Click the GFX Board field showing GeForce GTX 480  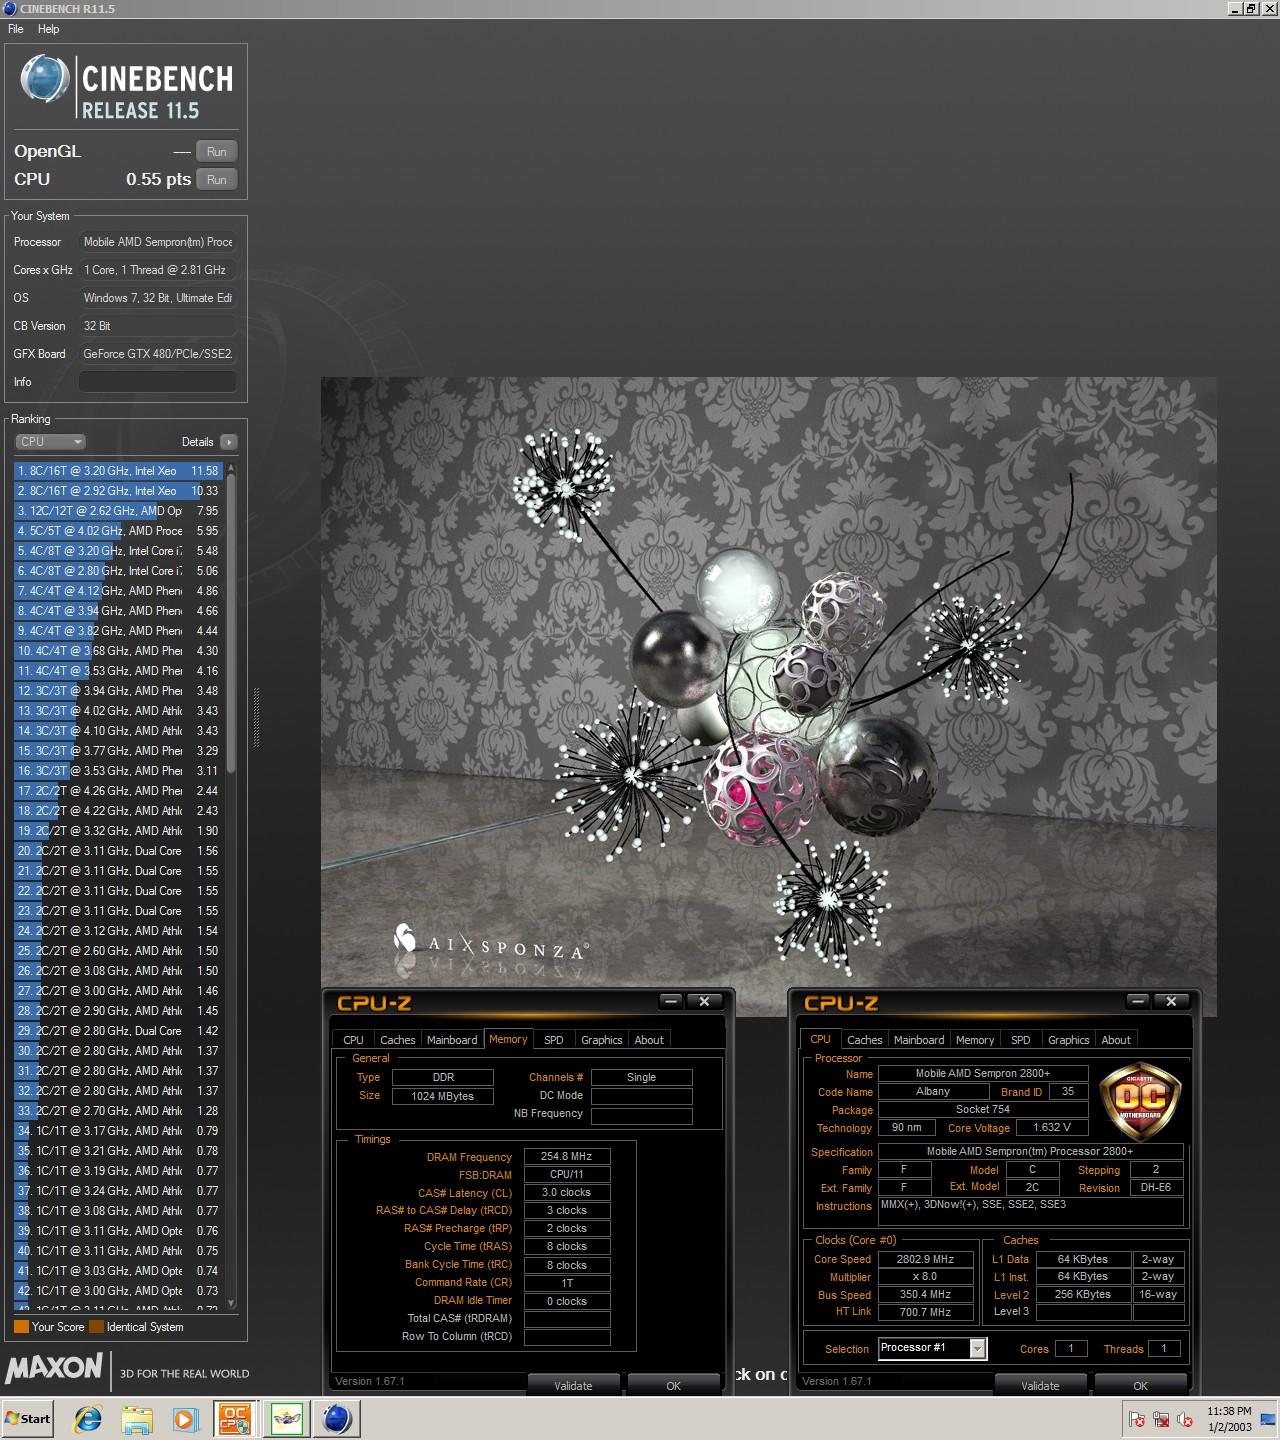158,354
